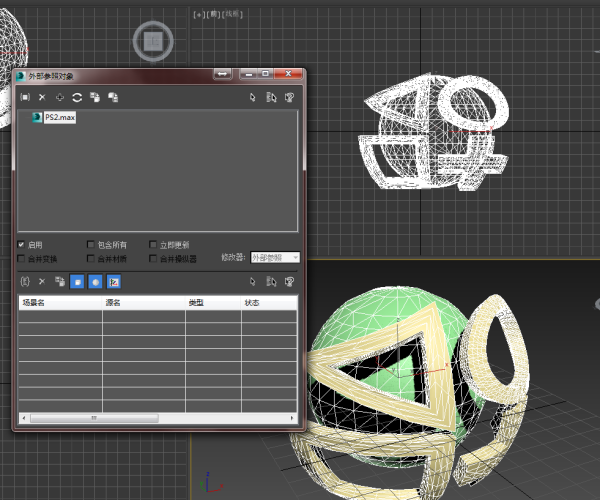Select by name icon in entity toolbar
600x500 pixels.
pyautogui.click(x=271, y=282)
